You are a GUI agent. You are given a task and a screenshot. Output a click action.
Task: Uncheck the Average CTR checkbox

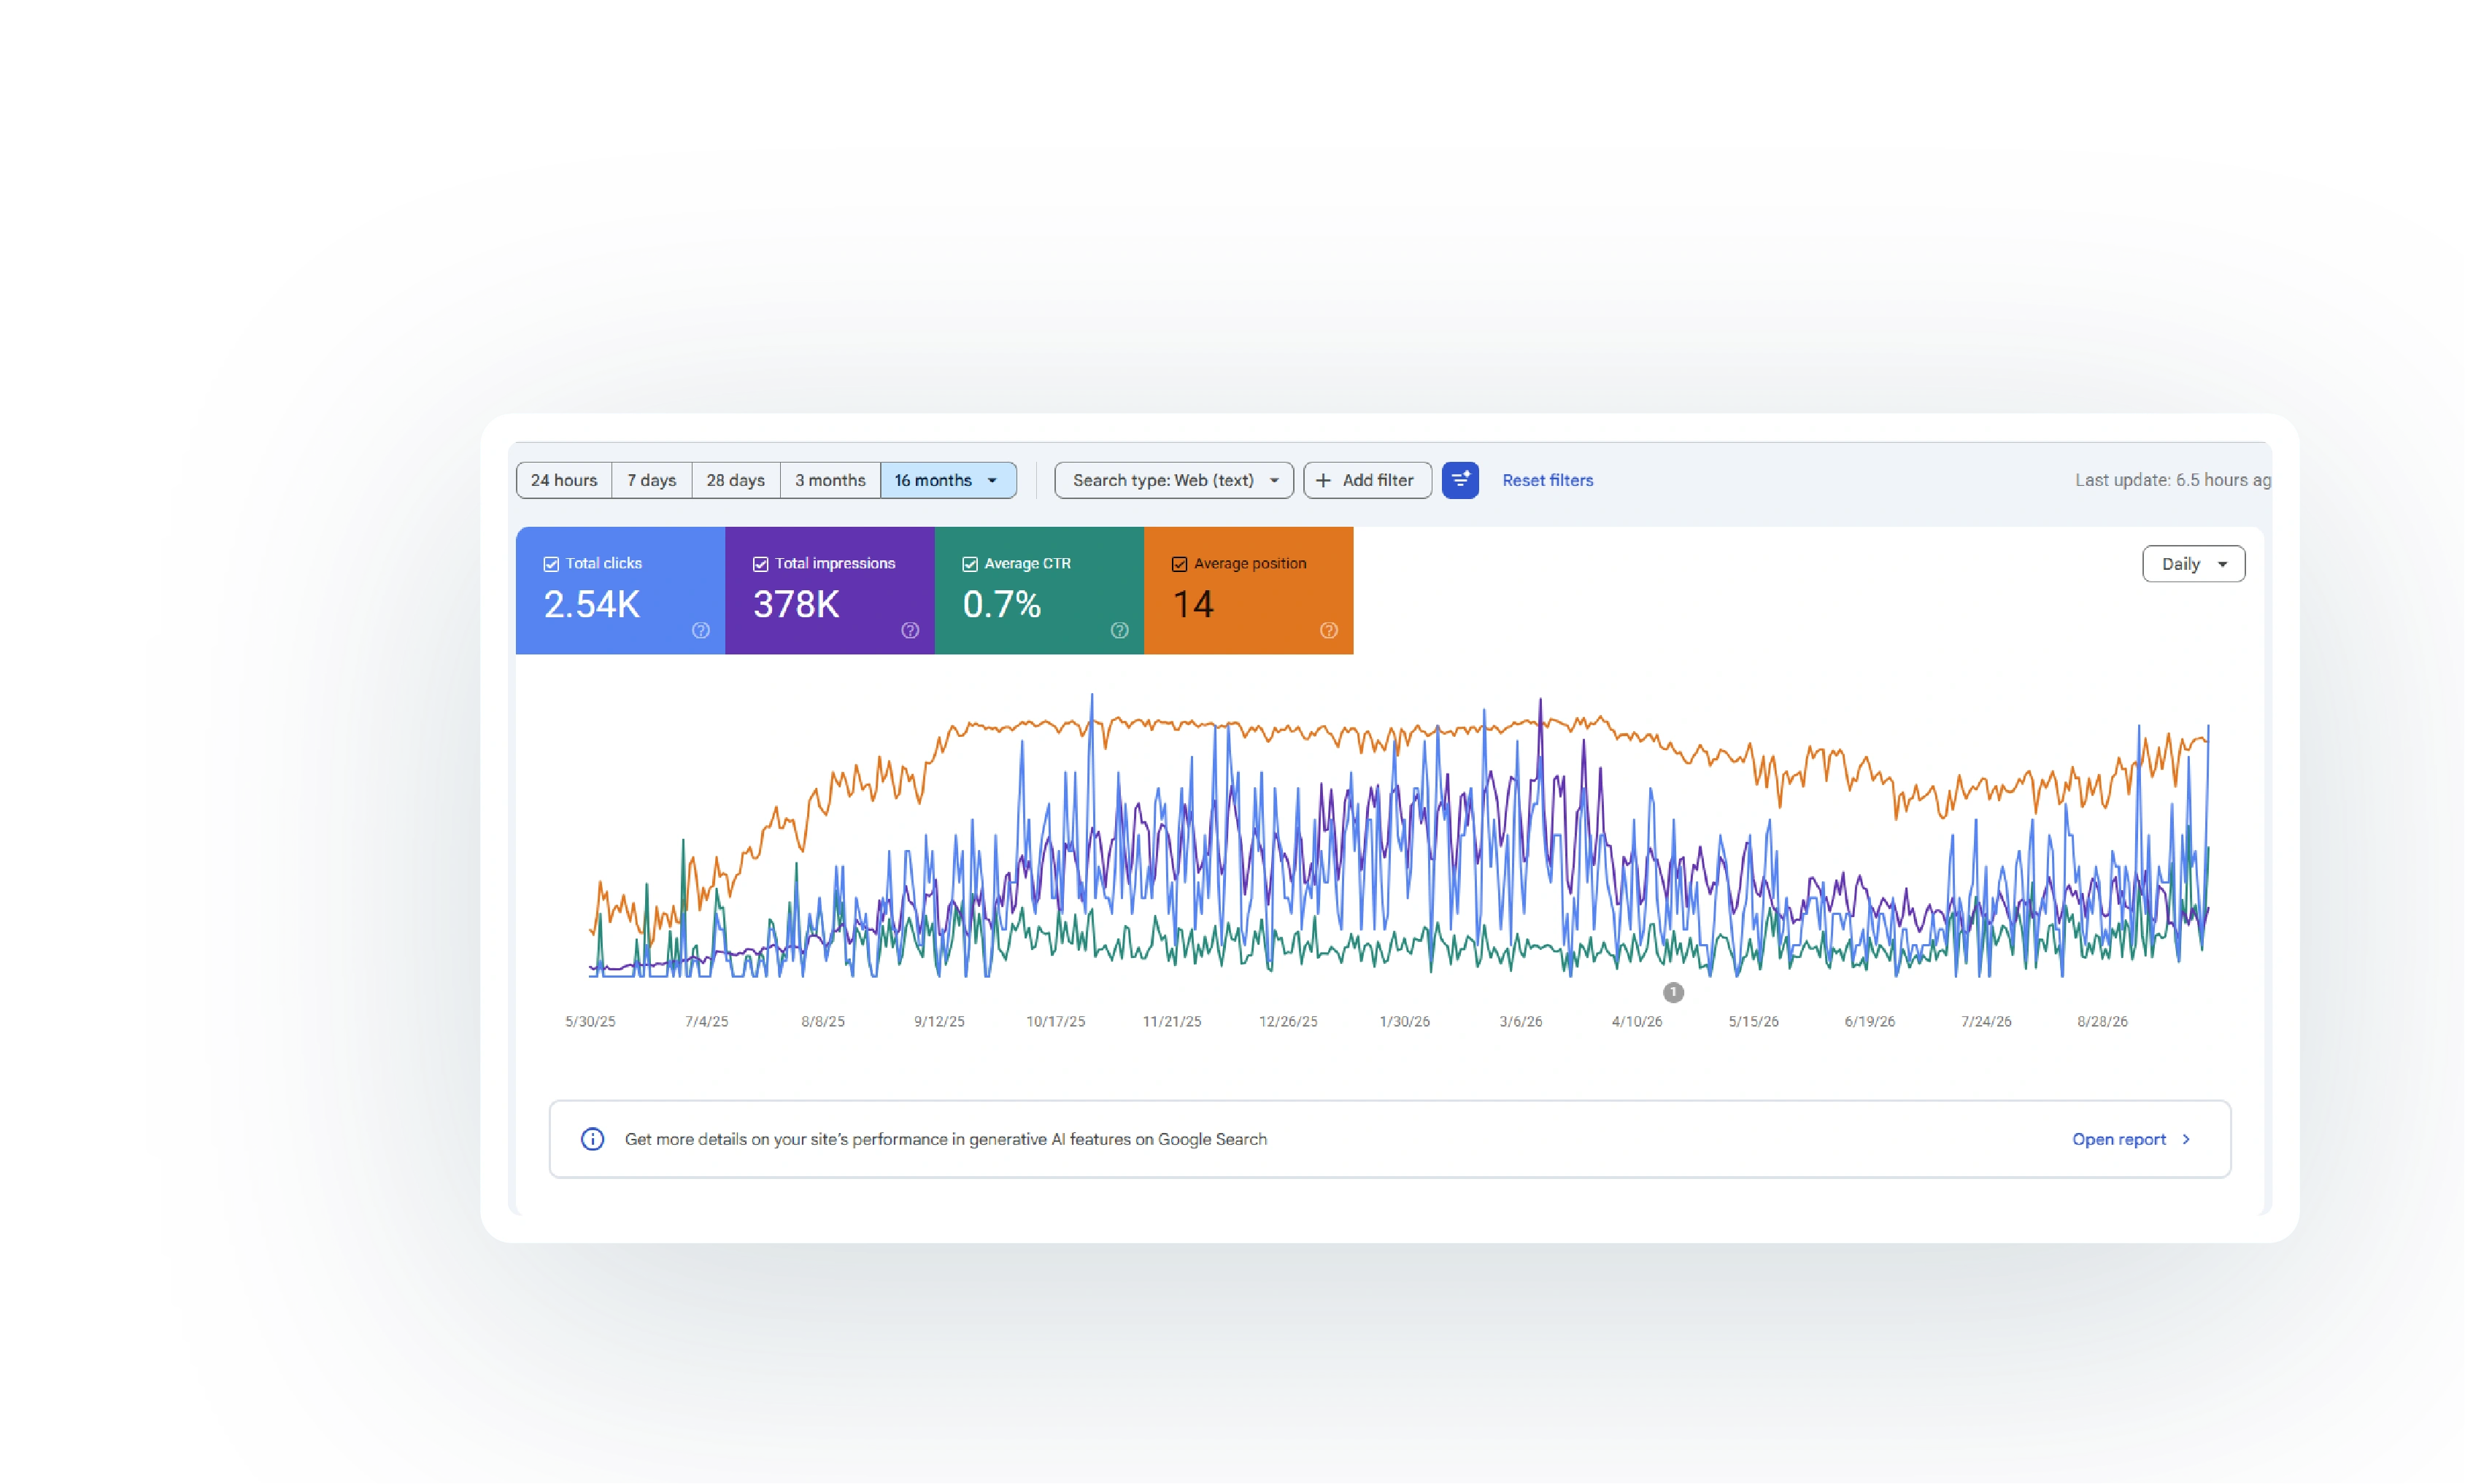969,564
